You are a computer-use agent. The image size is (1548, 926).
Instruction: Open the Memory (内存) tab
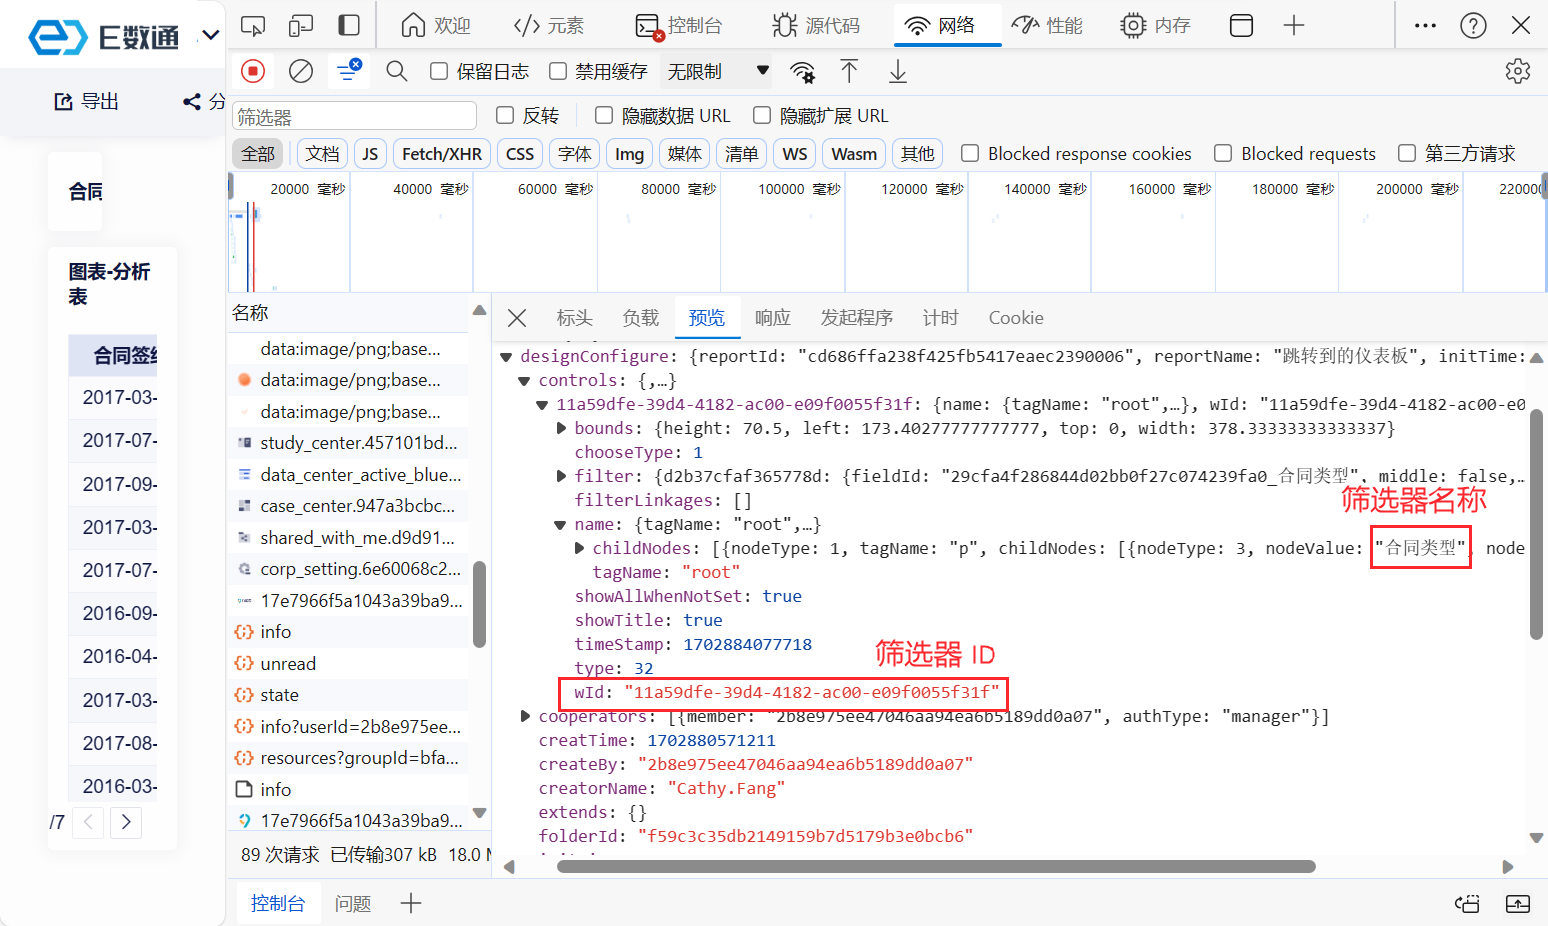coord(1156,25)
